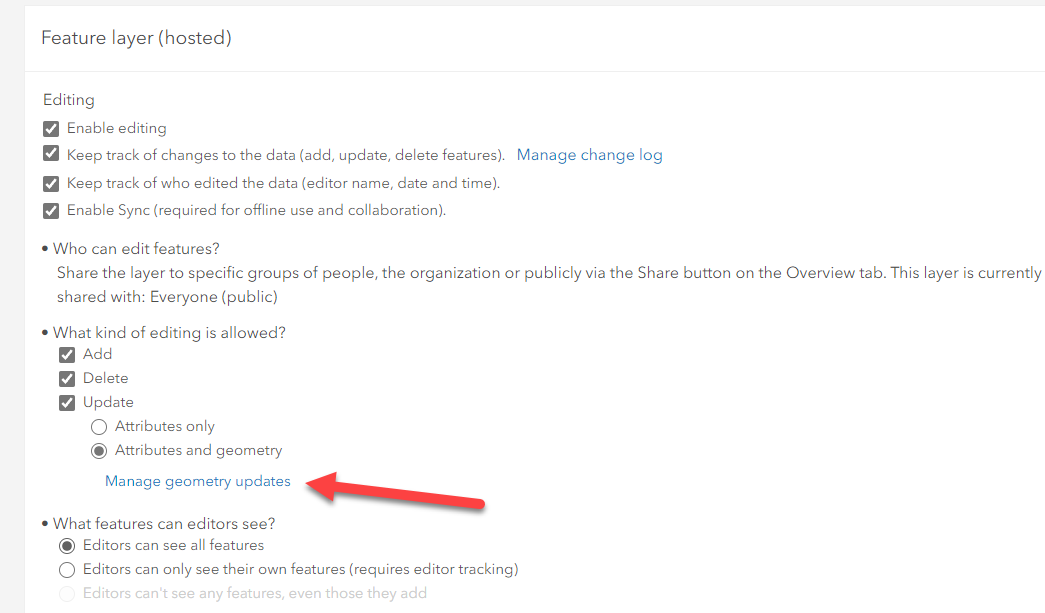Expand the 'What kind of editing is allowed?' section
Screen dimensions: 1045x613
click(x=170, y=331)
